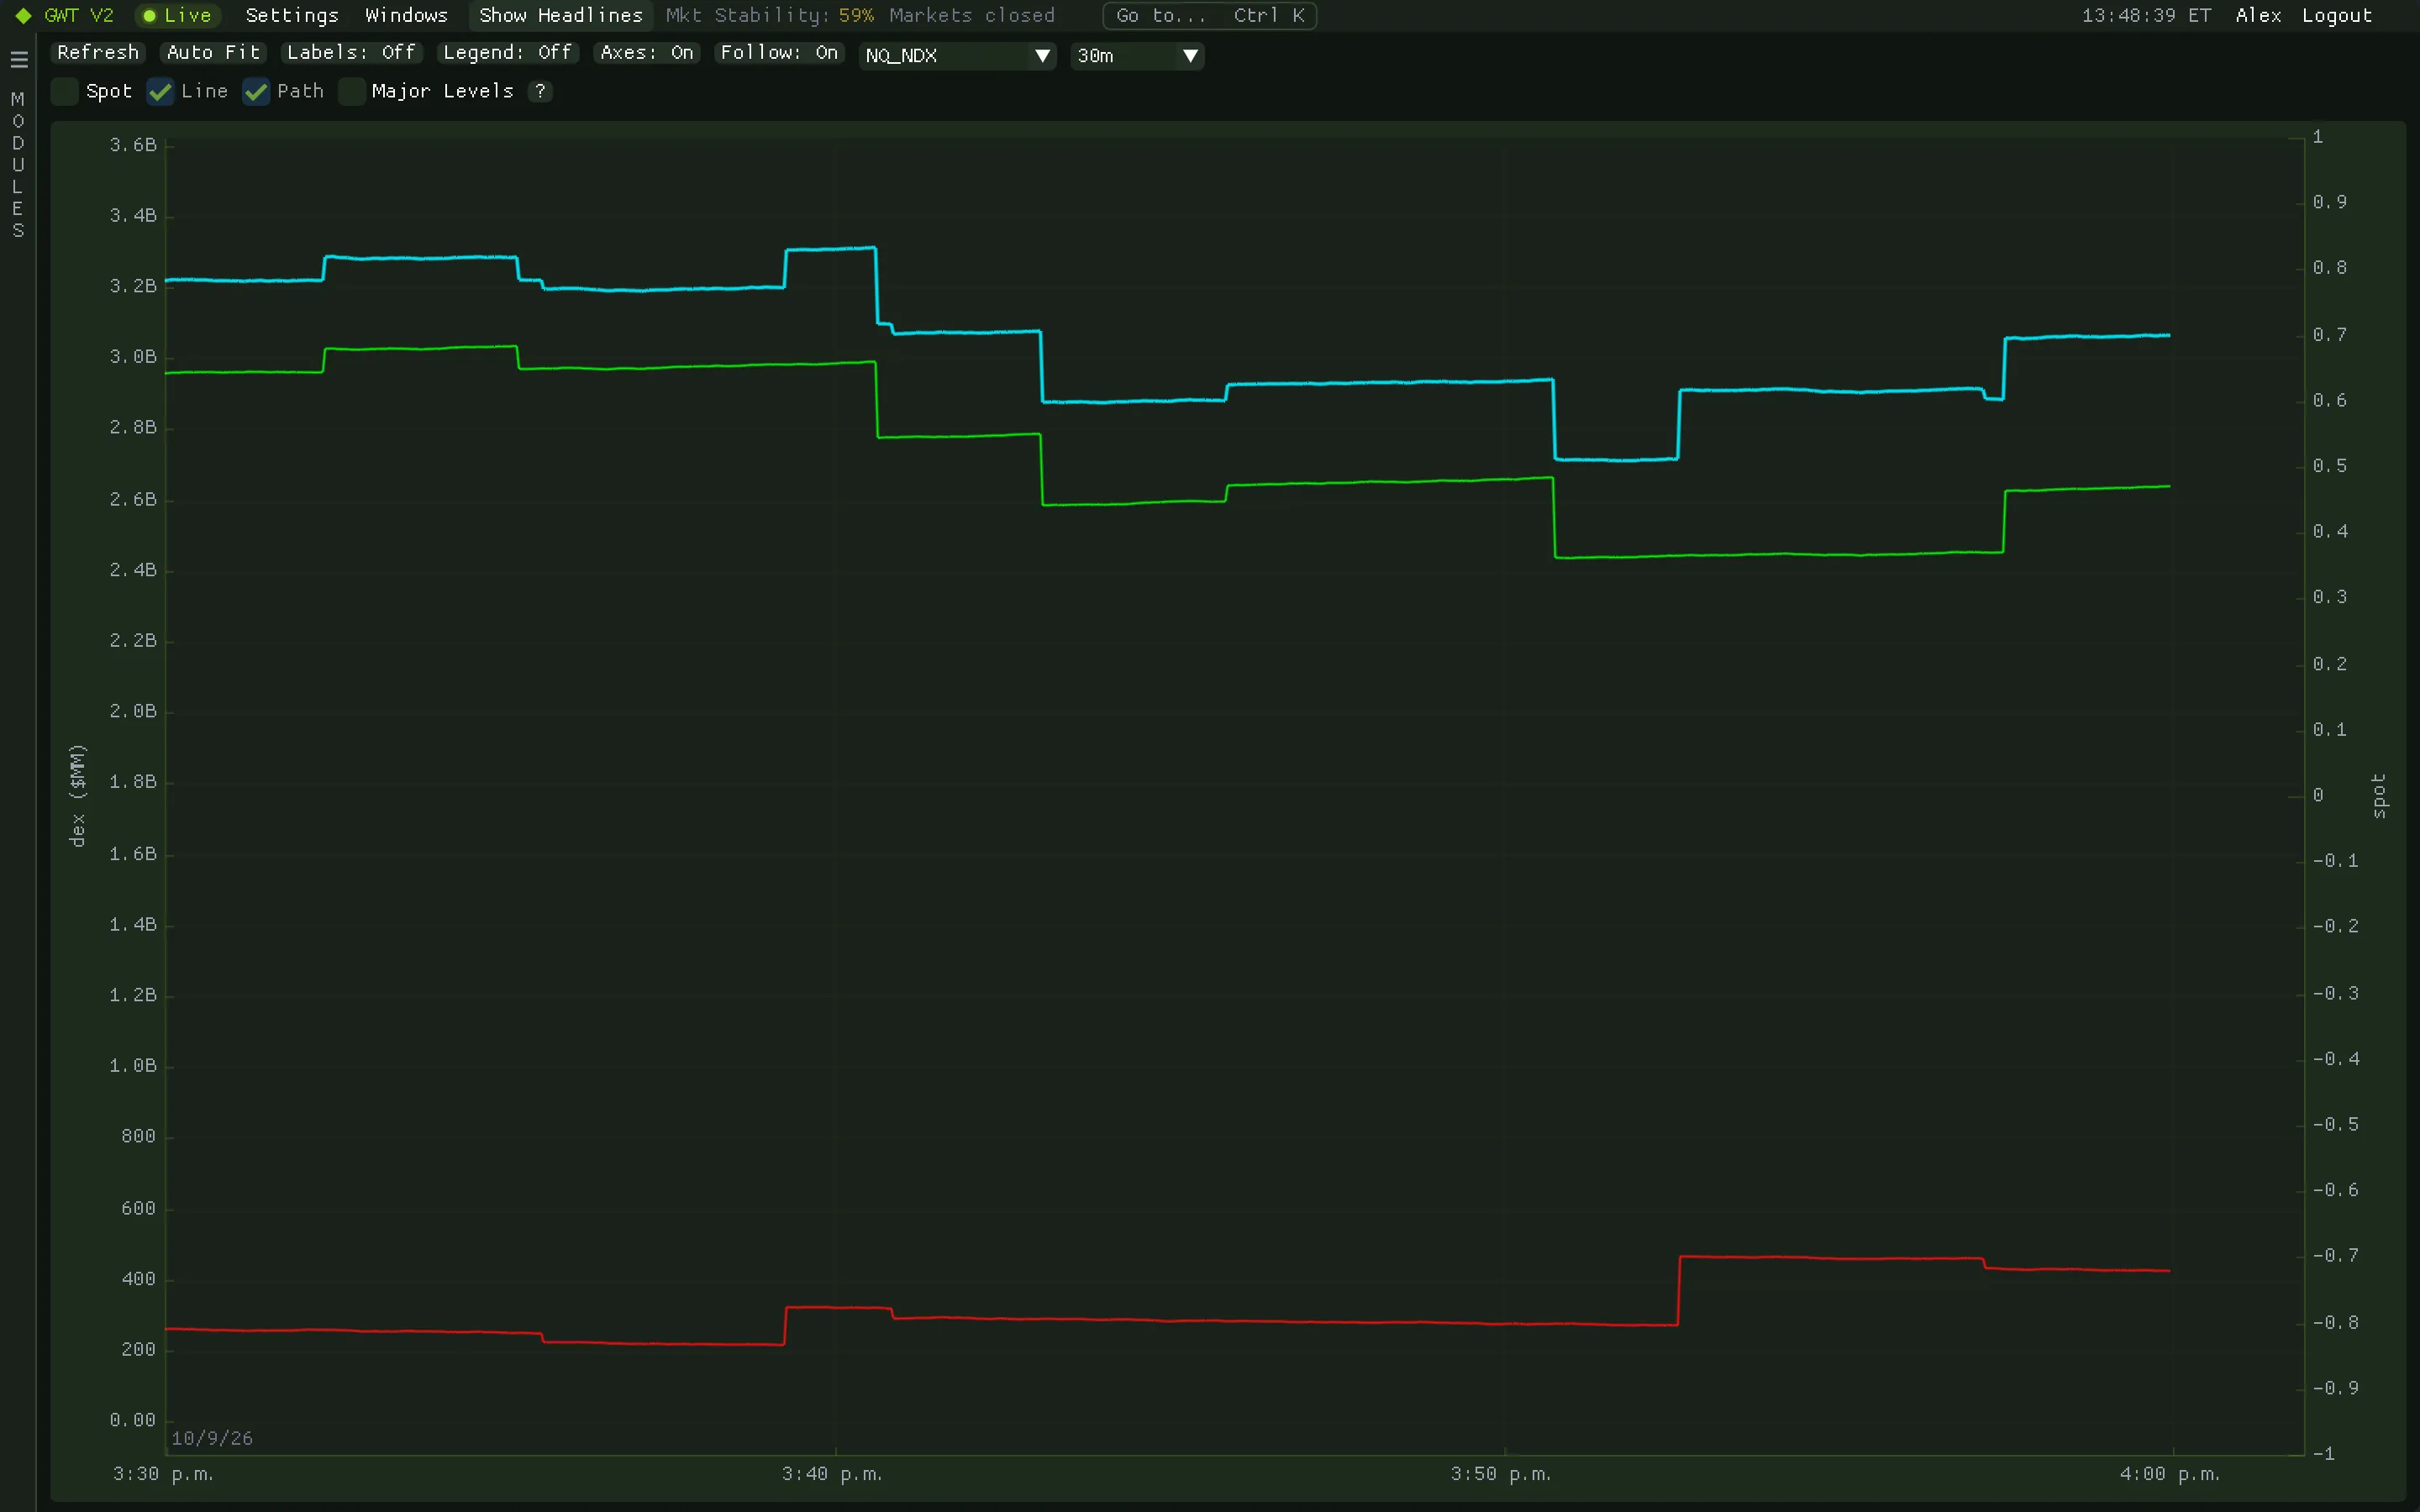Click the 3:40 p.m. time axis label
The width and height of the screenshot is (2420, 1512).
coord(832,1474)
